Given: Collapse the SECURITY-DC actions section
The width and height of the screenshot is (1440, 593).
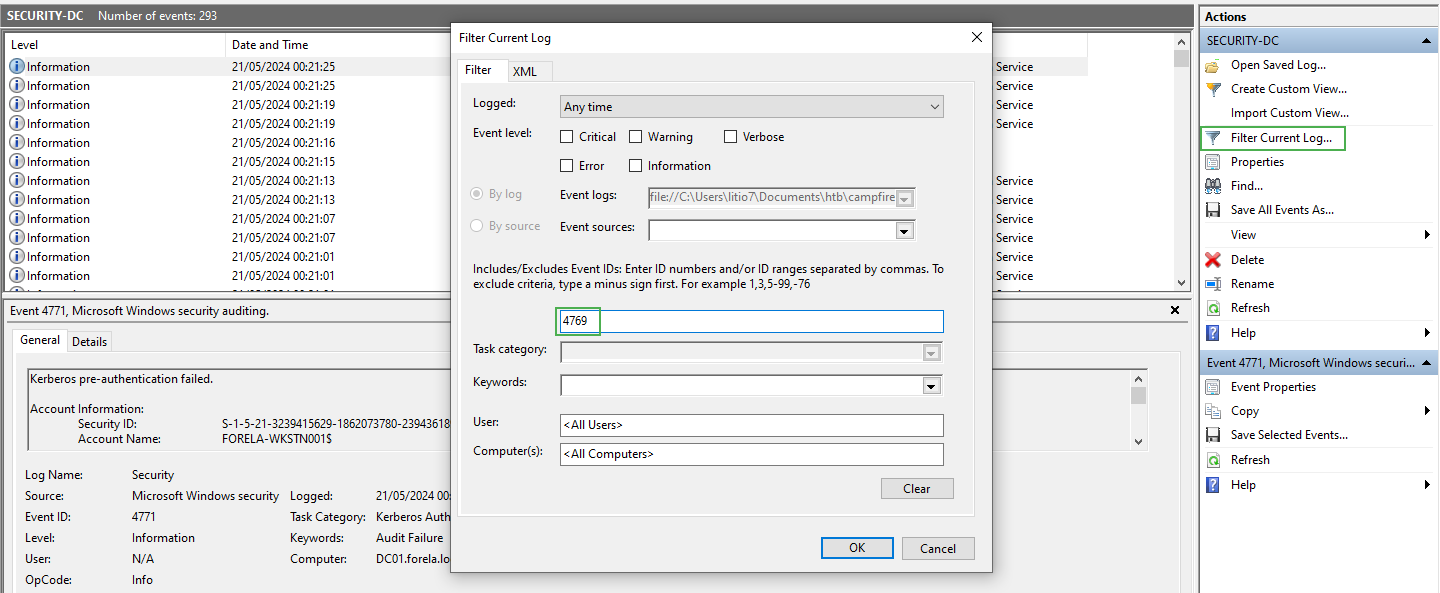Looking at the screenshot, I should pyautogui.click(x=1426, y=41).
